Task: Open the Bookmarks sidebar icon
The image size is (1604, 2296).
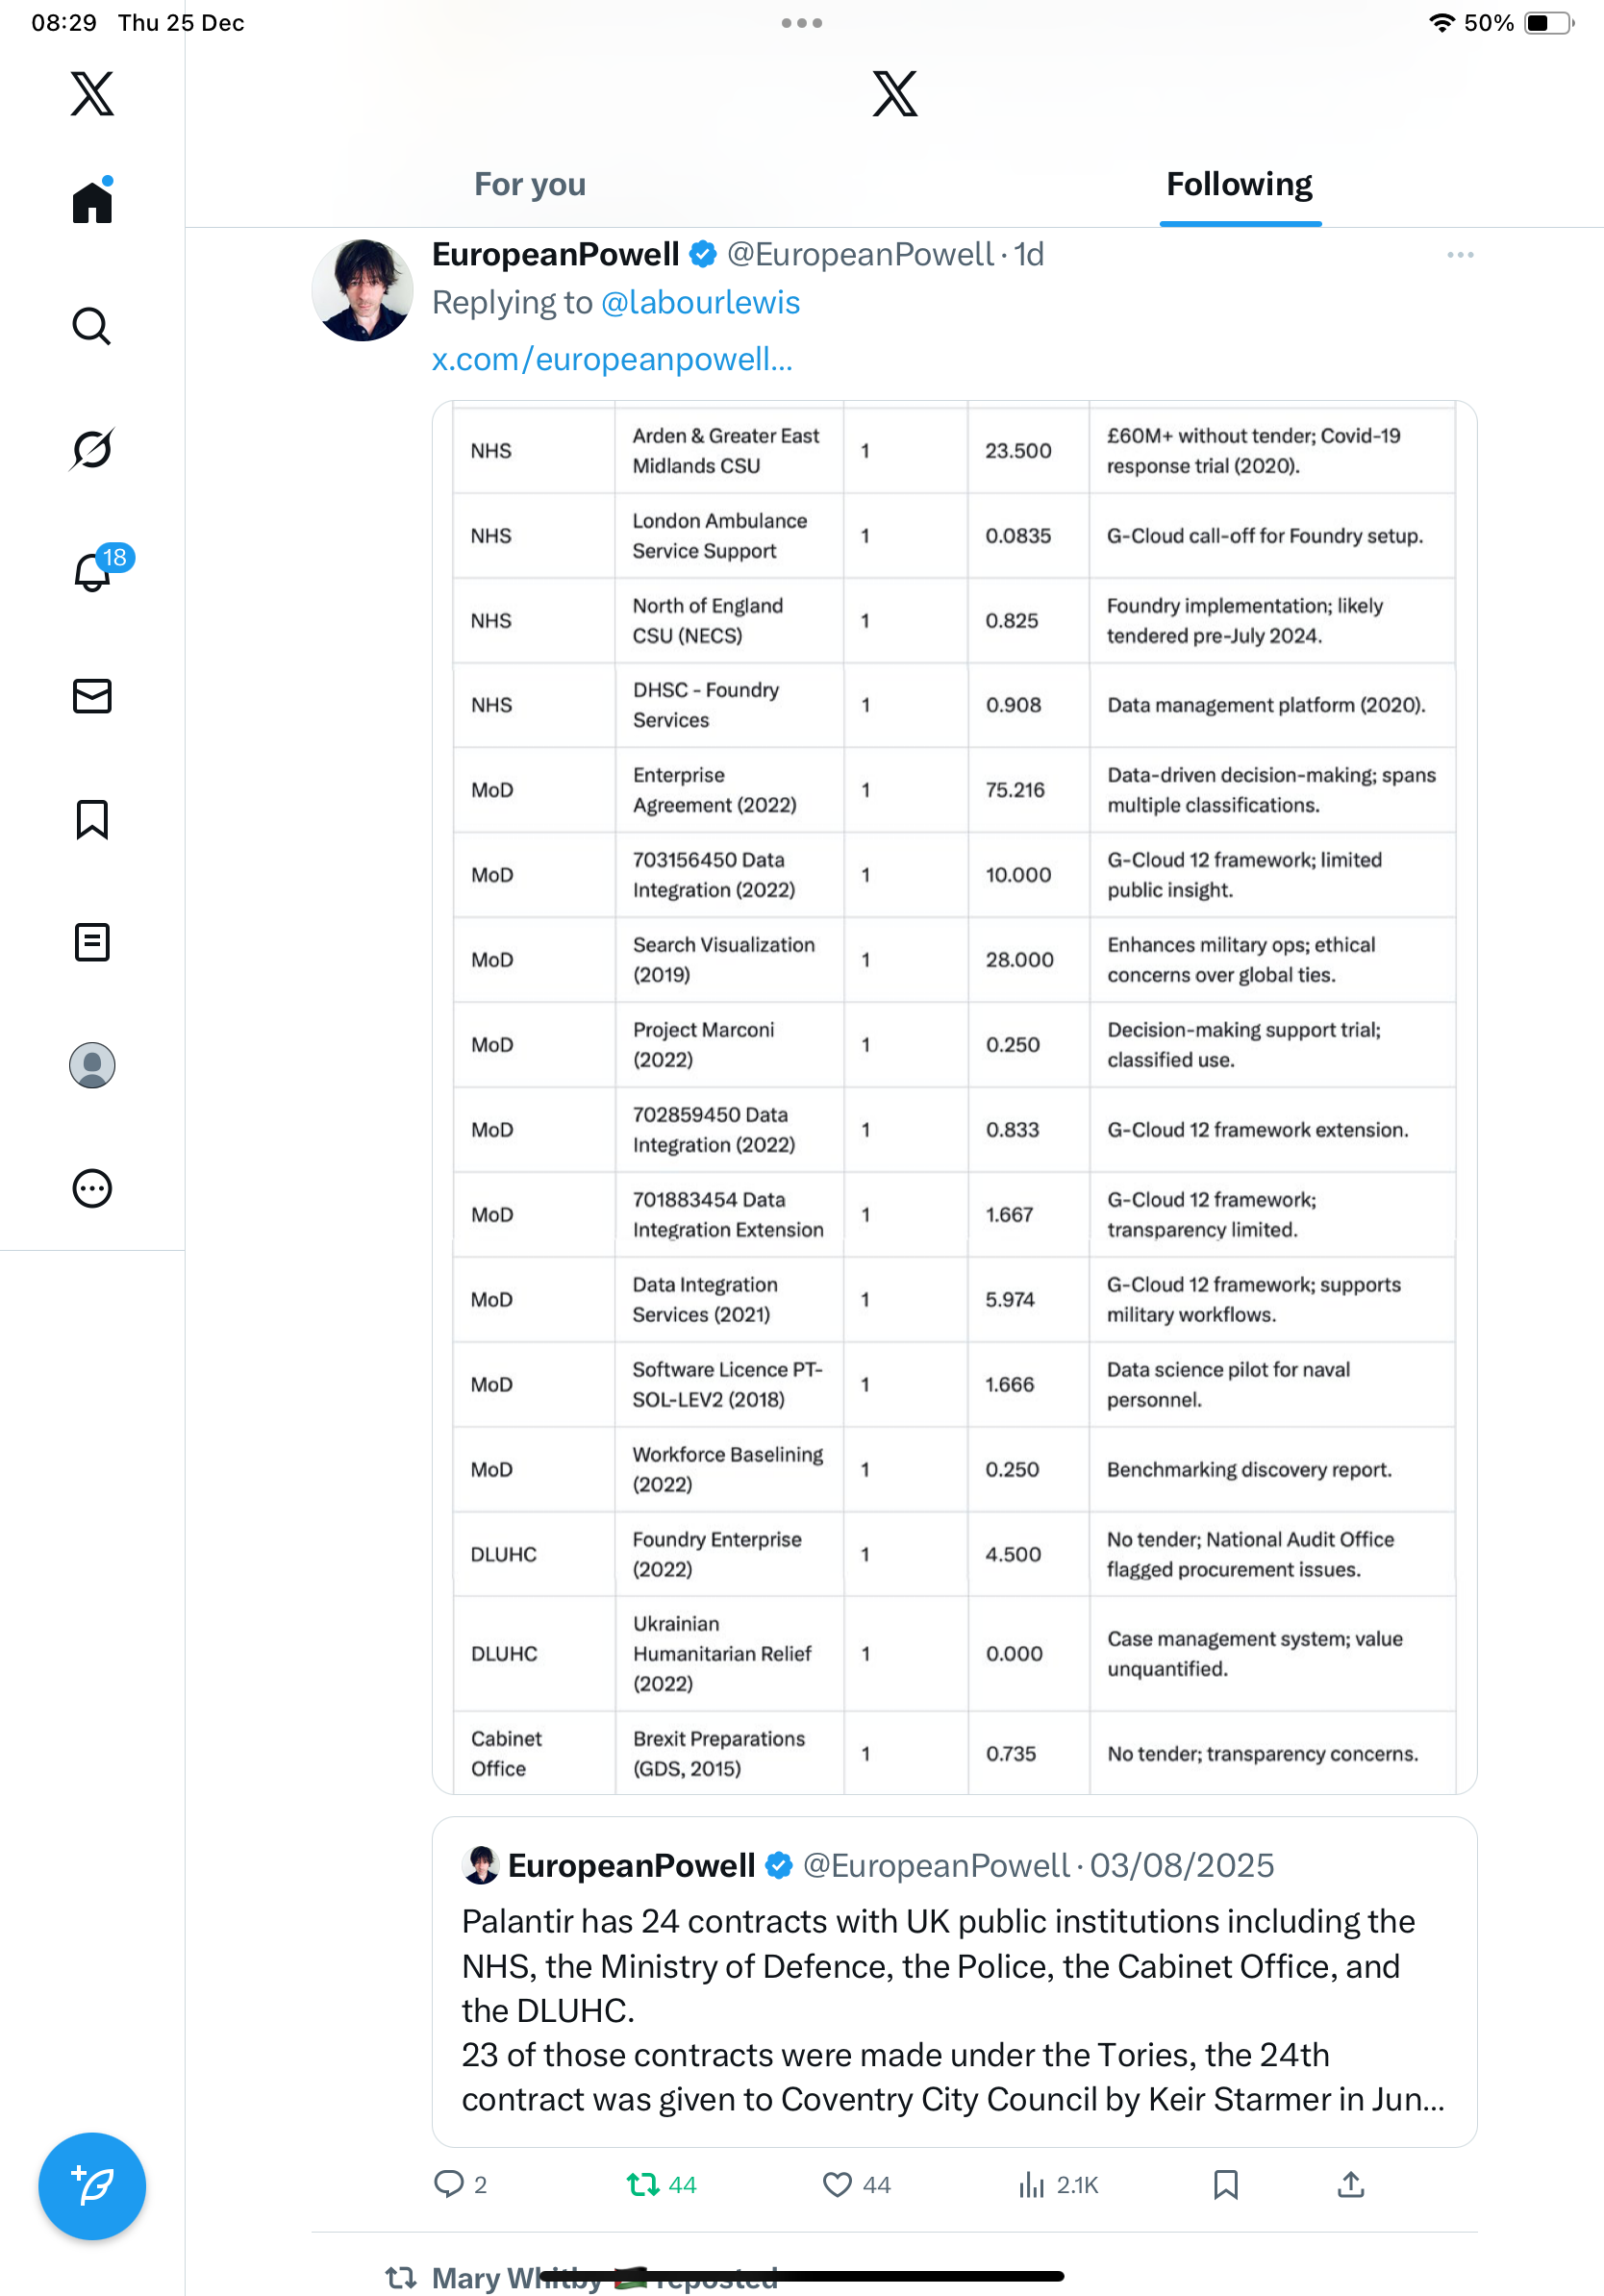Action: click(92, 819)
